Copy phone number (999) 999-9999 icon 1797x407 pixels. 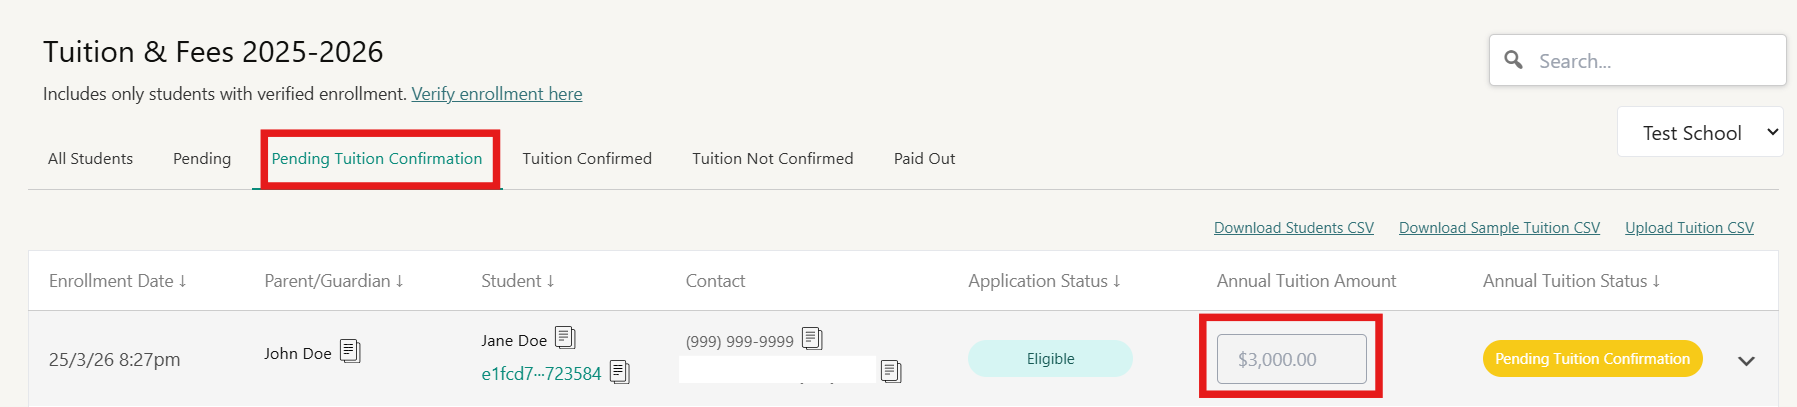click(812, 339)
